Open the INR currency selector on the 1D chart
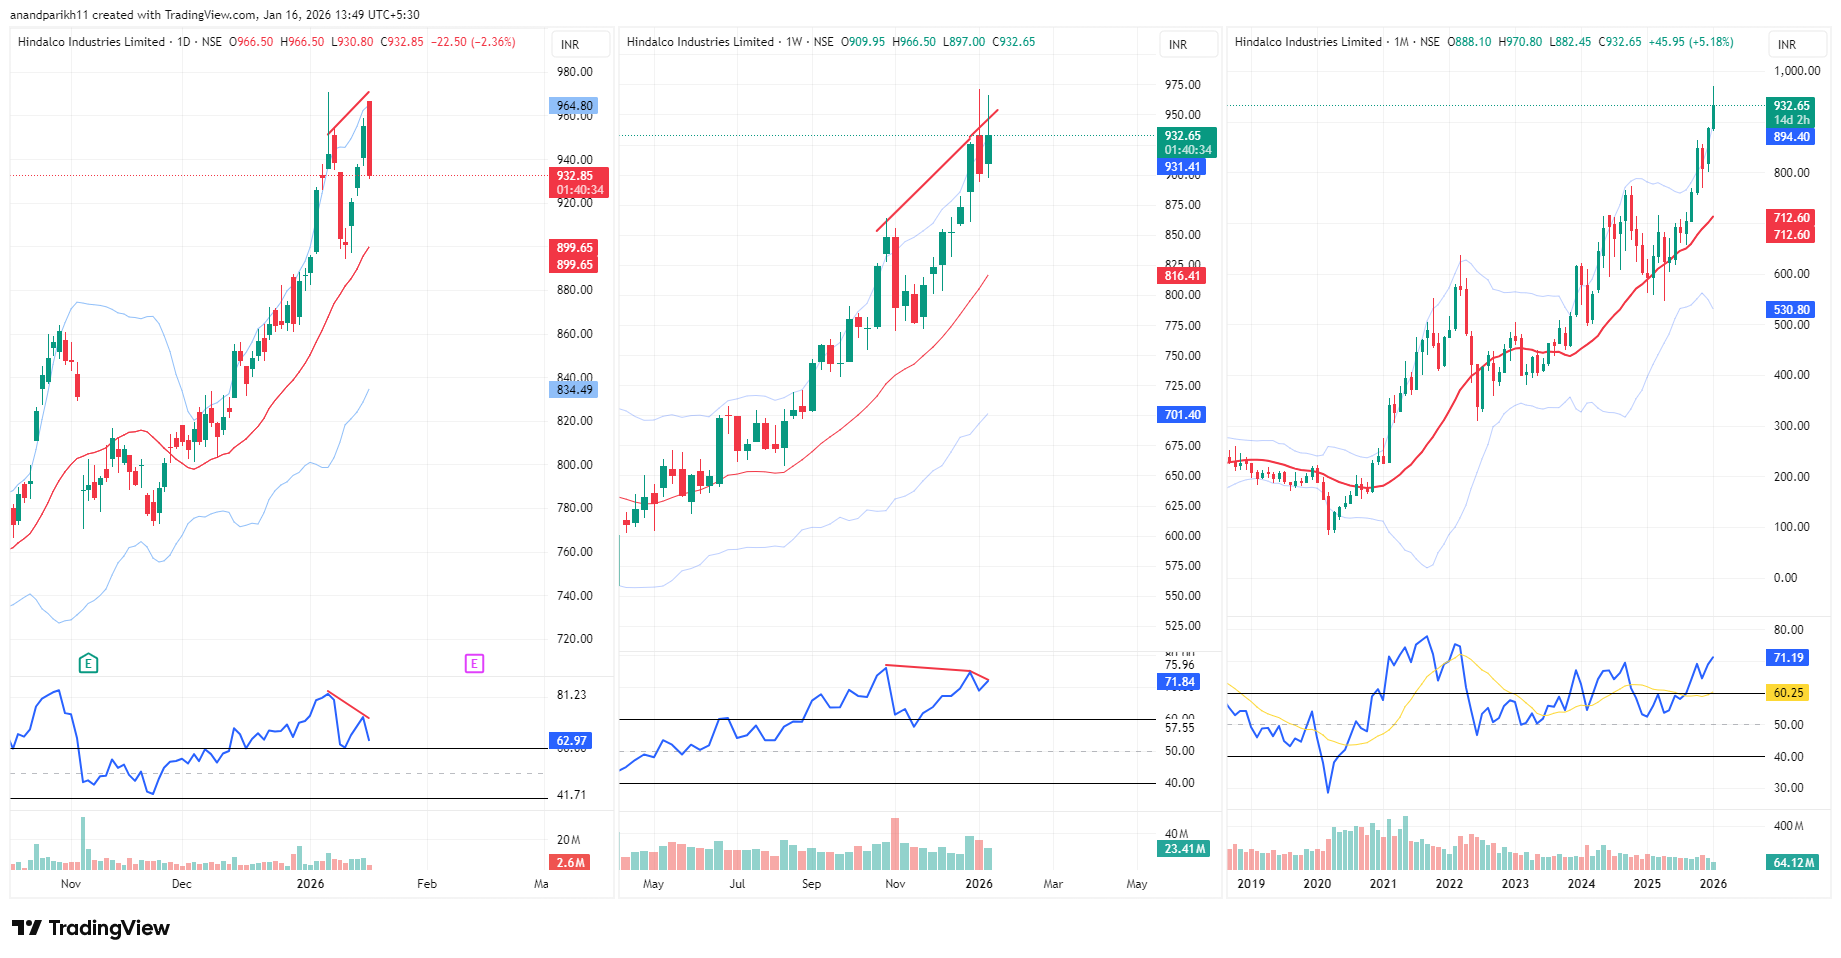The height and width of the screenshot is (958, 1841). 580,44
